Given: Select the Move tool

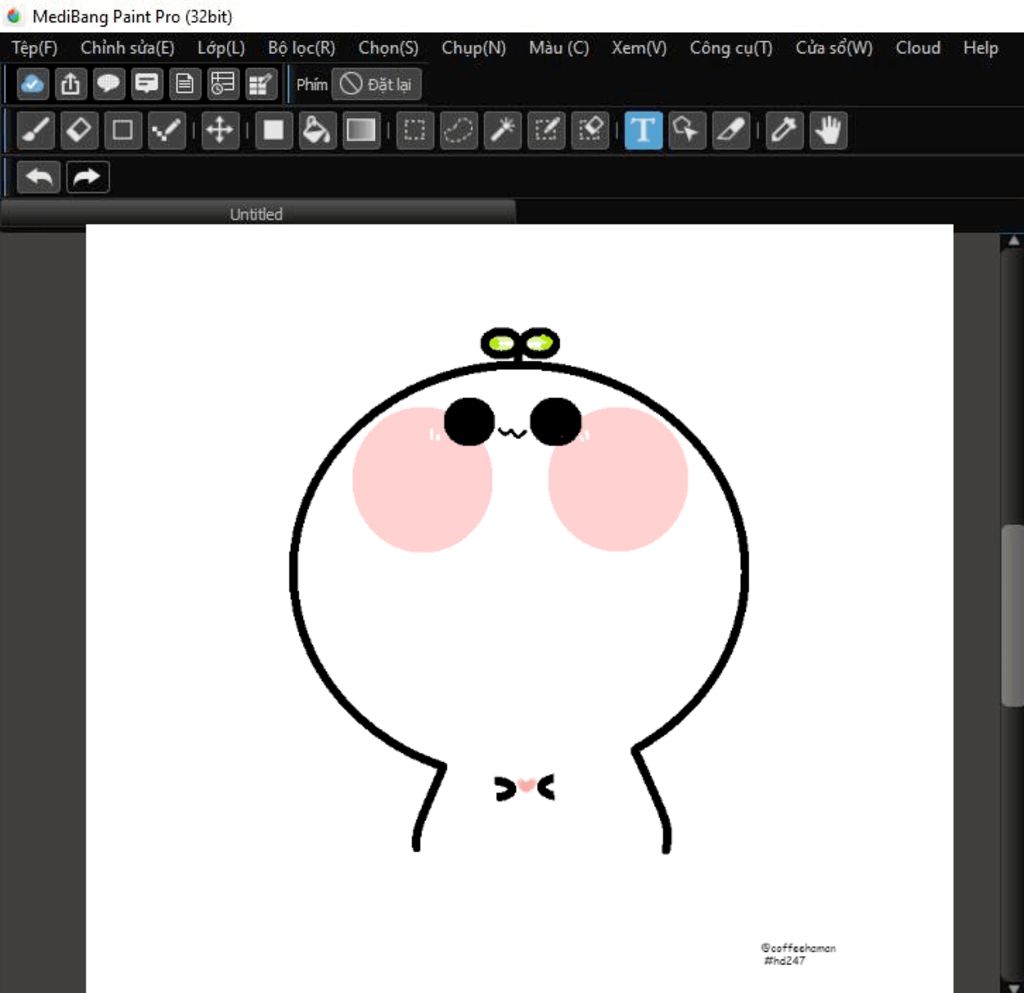Looking at the screenshot, I should pyautogui.click(x=220, y=131).
